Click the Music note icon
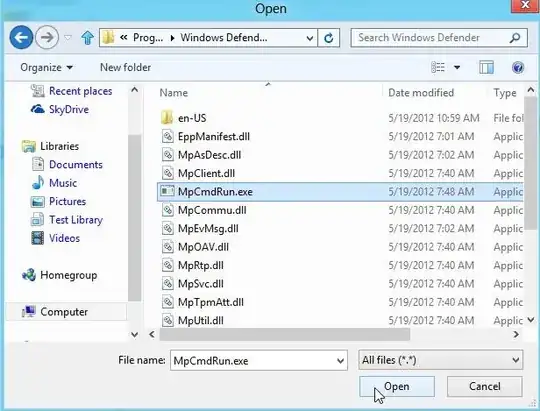Screen dimensions: 540x411 coord(38,182)
